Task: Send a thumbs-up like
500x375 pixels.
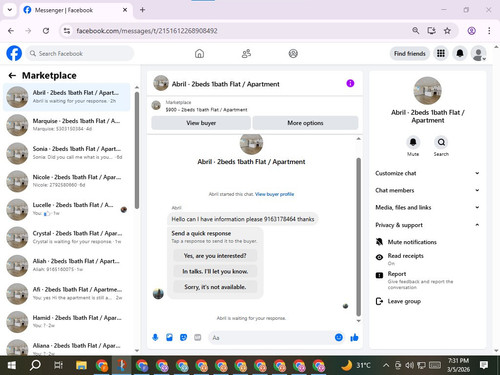Action: (x=354, y=338)
